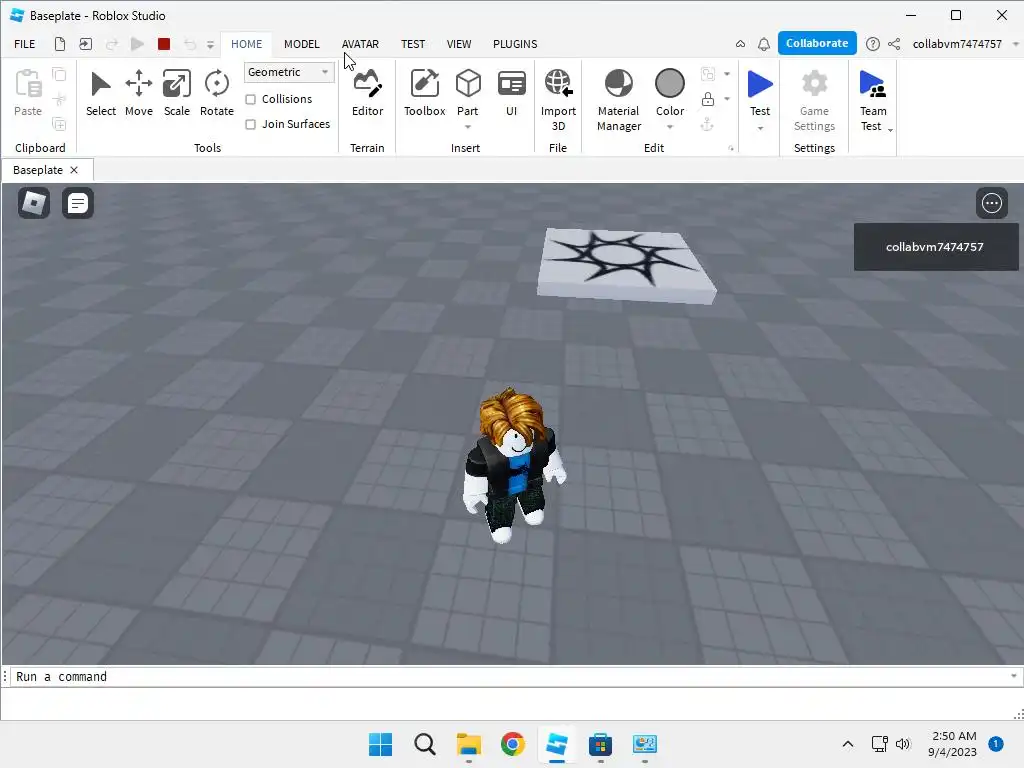Screen dimensions: 1024x768
Task: Open the Roblox menu icon in viewport
Action: (34, 203)
